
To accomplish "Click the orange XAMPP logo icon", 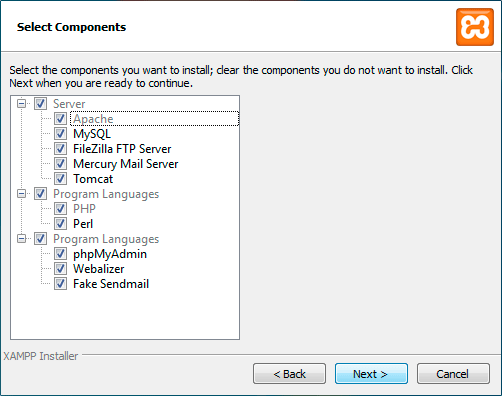I will (475, 27).
